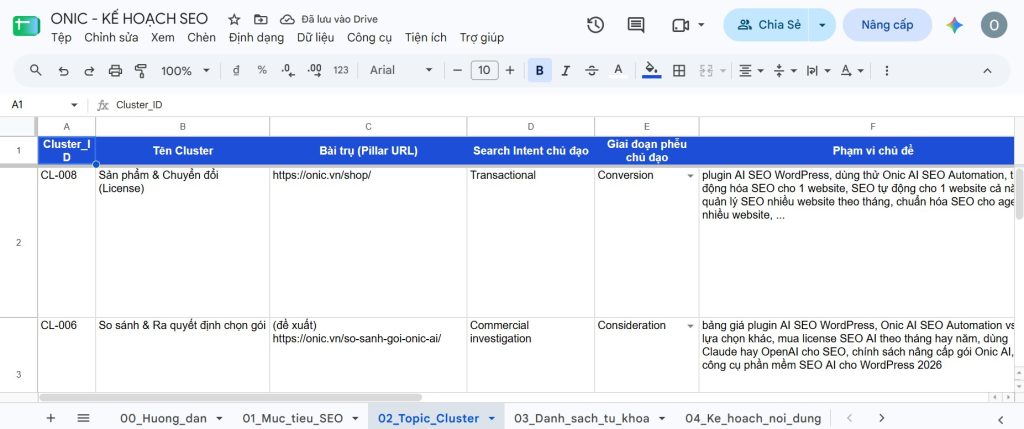Undo the last action
Image resolution: width=1024 pixels, height=429 pixels.
(x=63, y=71)
